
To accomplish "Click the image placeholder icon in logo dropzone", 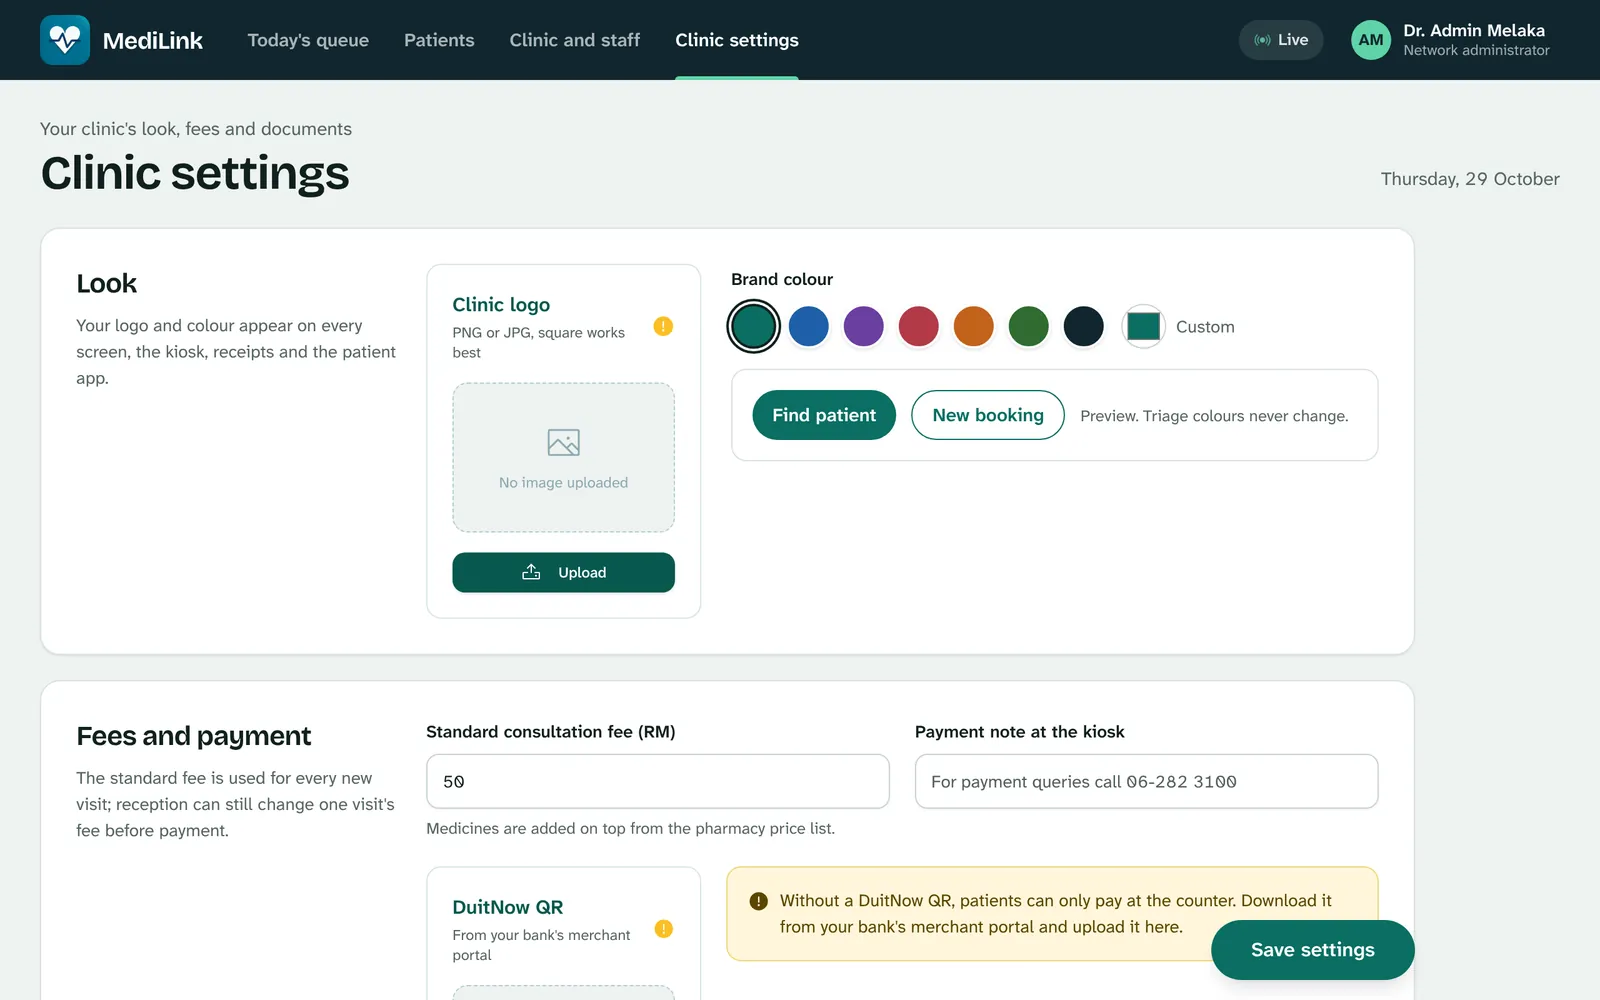I will [564, 442].
